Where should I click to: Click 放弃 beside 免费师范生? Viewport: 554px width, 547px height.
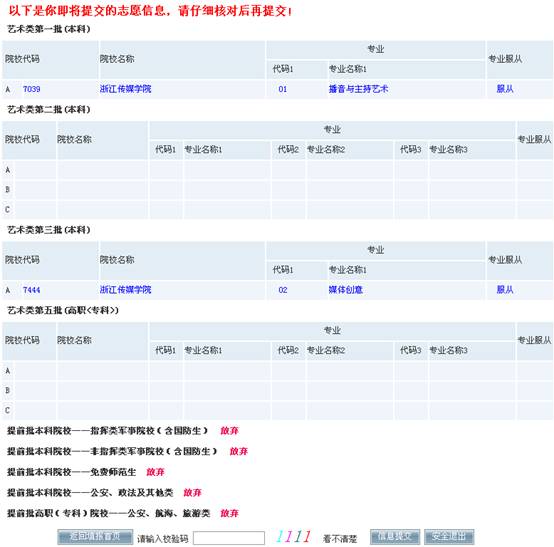tap(155, 472)
